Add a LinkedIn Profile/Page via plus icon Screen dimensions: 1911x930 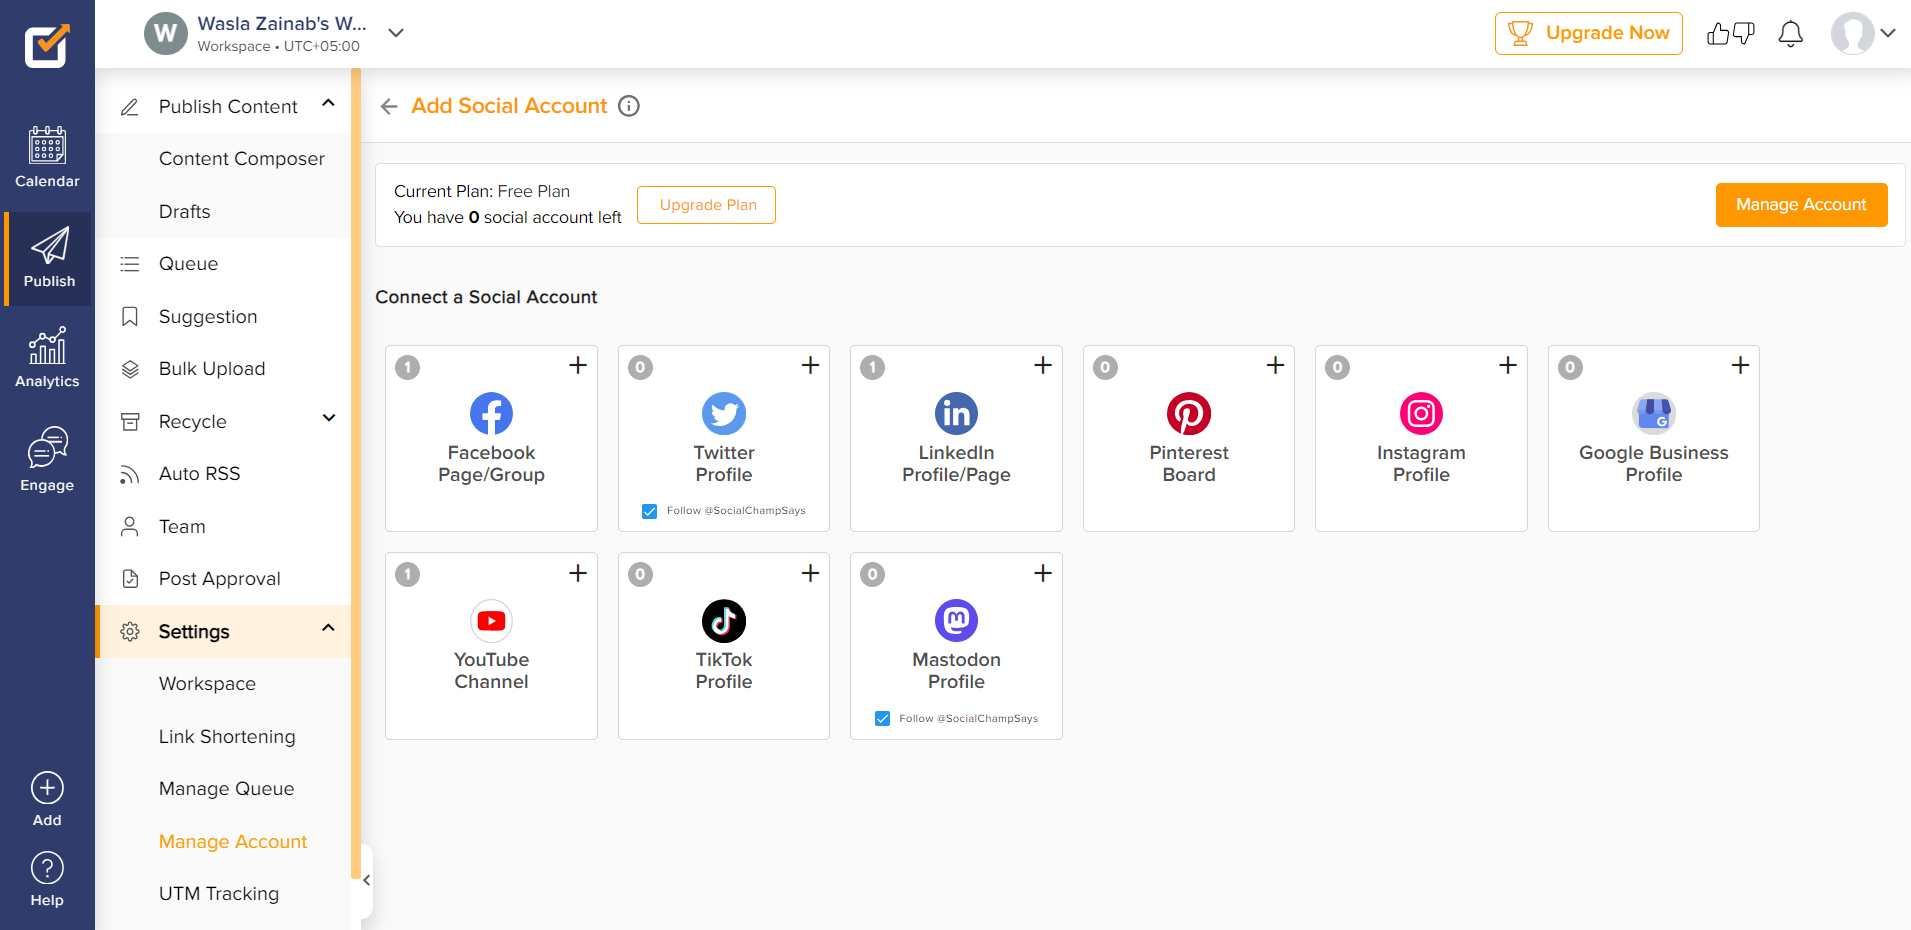1043,365
